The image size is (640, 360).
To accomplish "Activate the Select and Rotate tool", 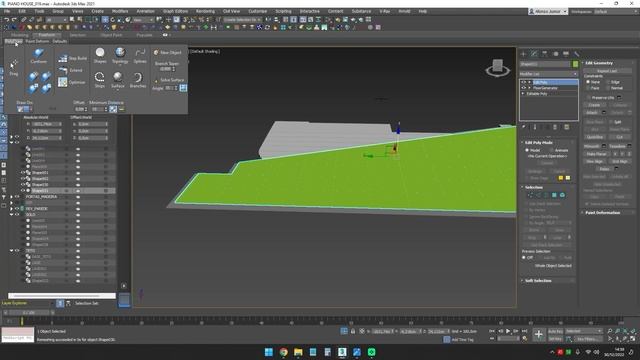I will [113, 20].
